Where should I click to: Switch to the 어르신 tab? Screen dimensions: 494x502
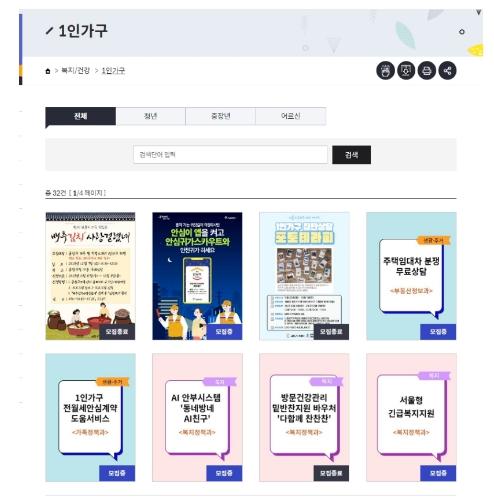(x=291, y=116)
